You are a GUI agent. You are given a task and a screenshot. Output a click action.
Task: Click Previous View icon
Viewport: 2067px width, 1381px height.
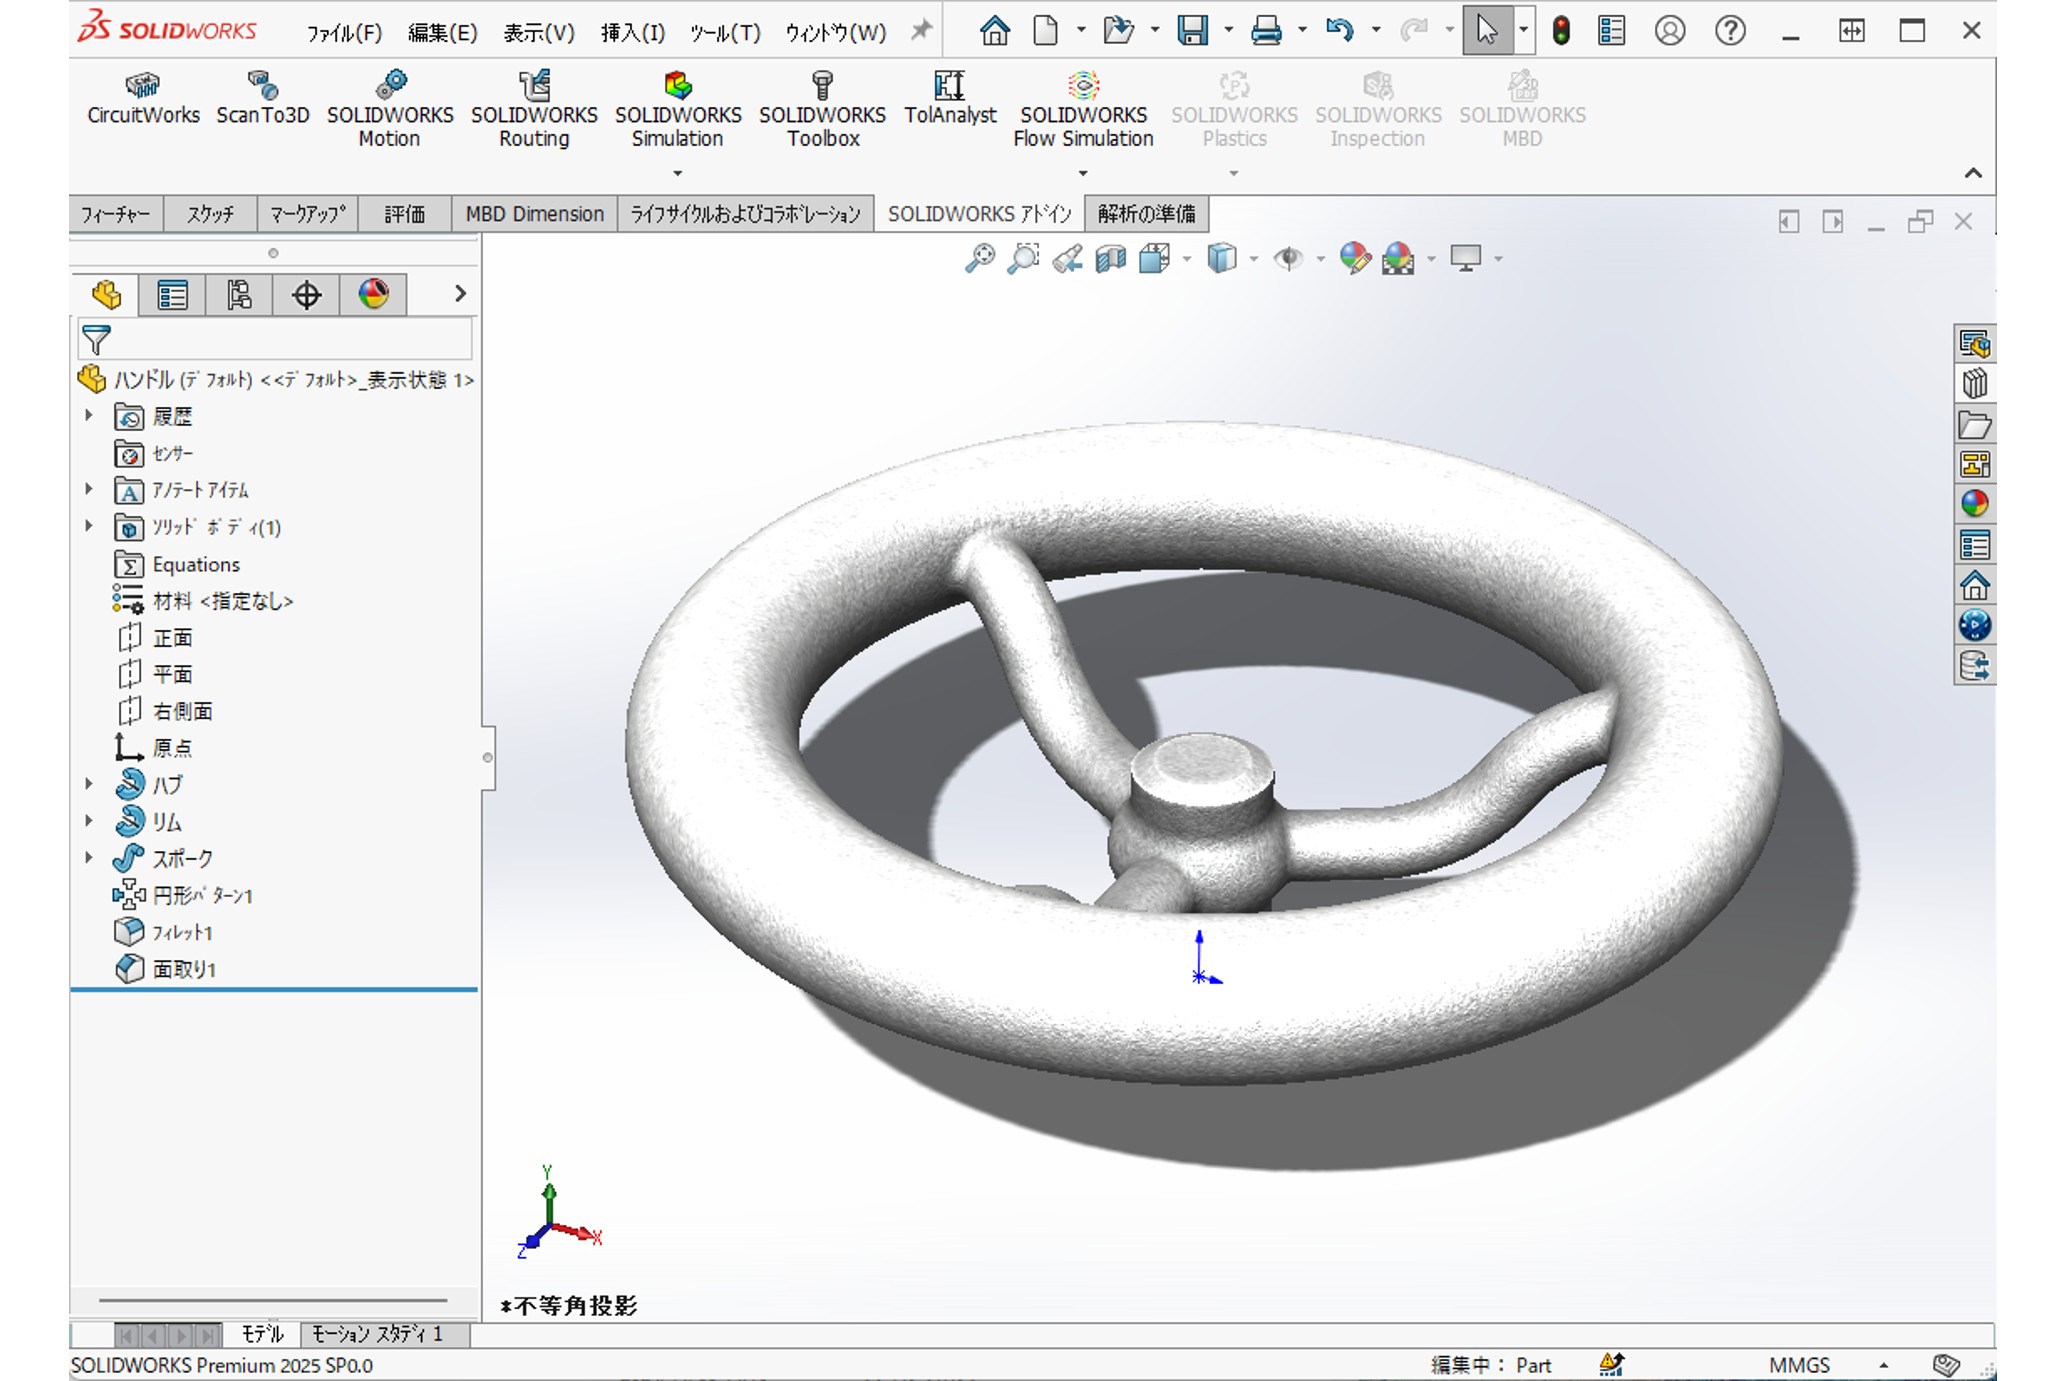click(x=1067, y=259)
